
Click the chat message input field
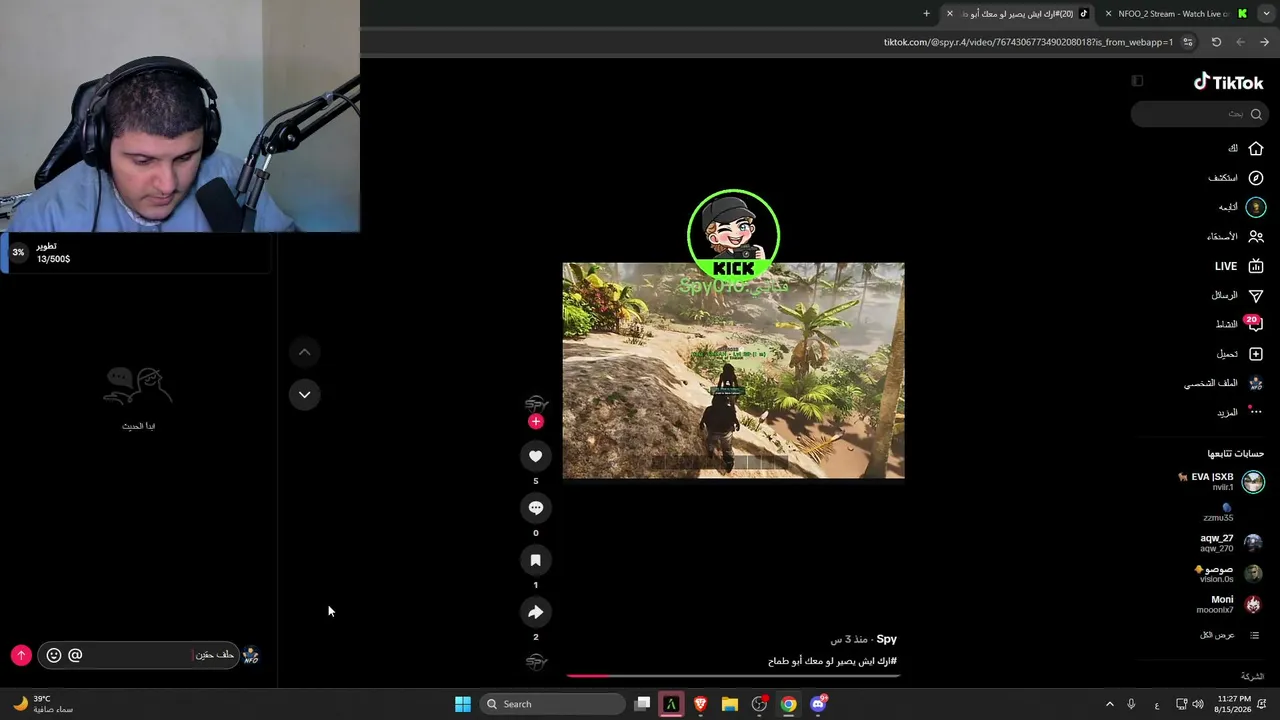tap(138, 655)
